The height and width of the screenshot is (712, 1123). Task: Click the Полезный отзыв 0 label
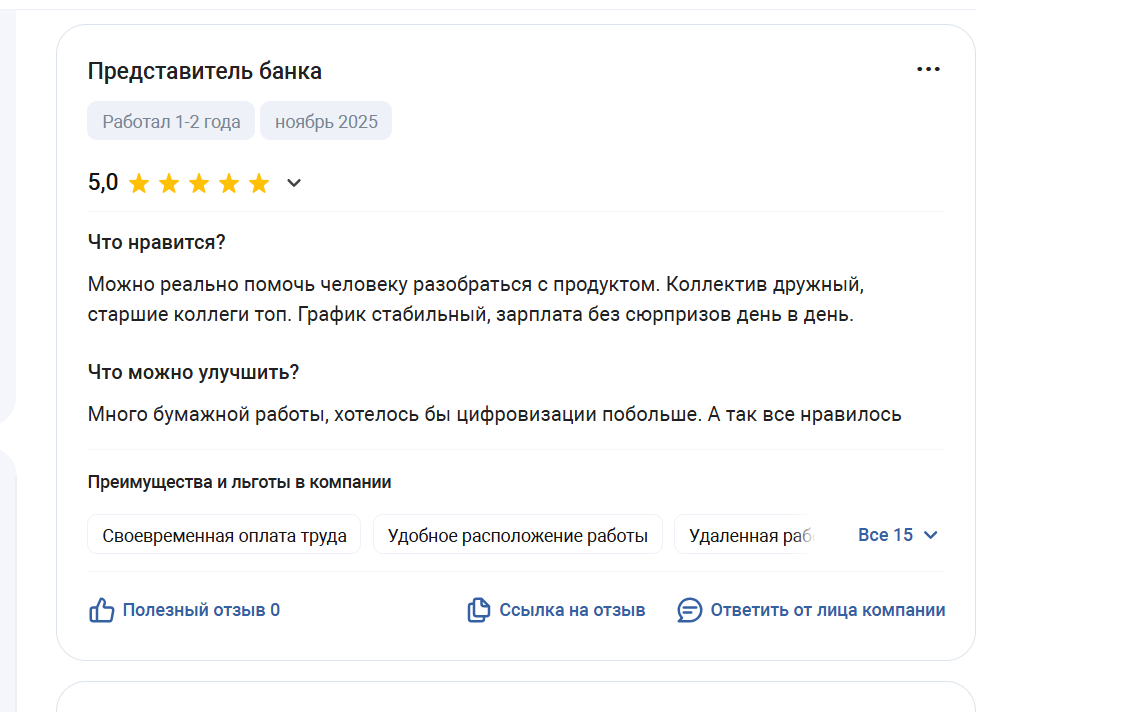[201, 610]
